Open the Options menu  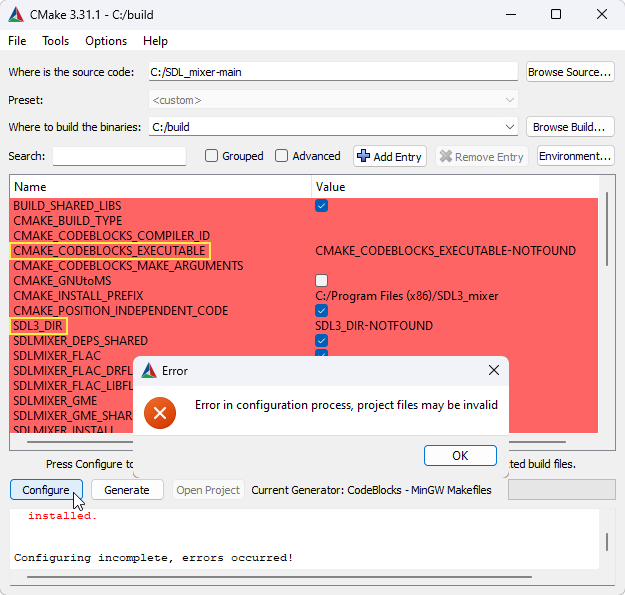pos(106,41)
